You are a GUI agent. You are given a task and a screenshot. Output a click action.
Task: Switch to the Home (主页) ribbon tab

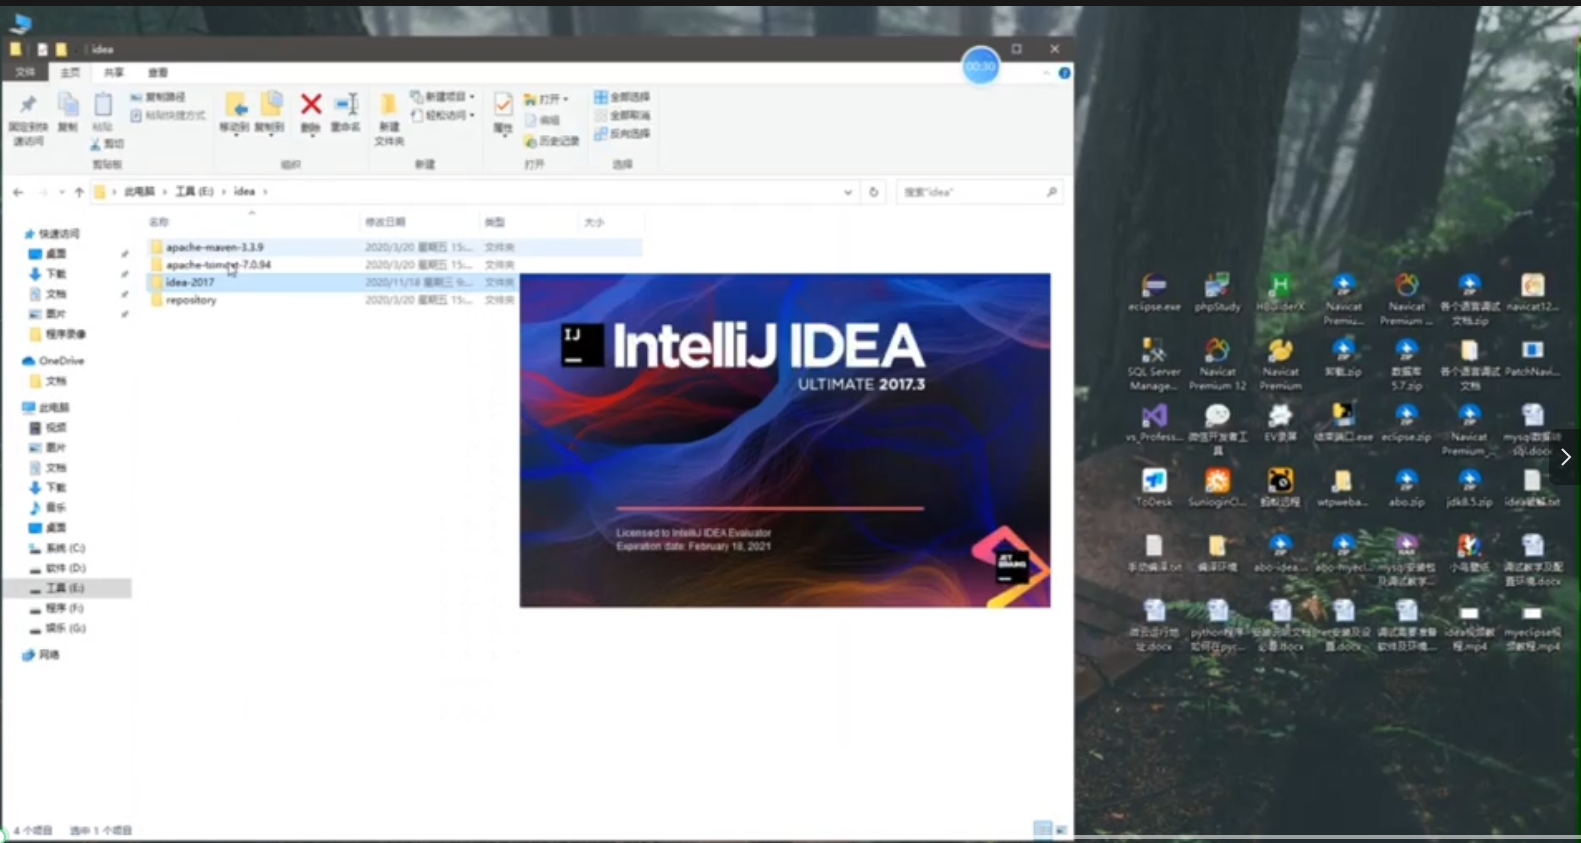pos(70,73)
